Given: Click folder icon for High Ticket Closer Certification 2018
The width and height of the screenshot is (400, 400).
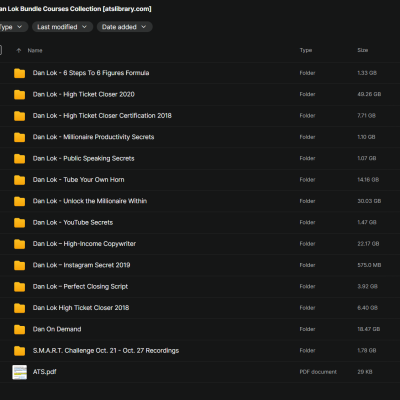Looking at the screenshot, I should [20, 116].
